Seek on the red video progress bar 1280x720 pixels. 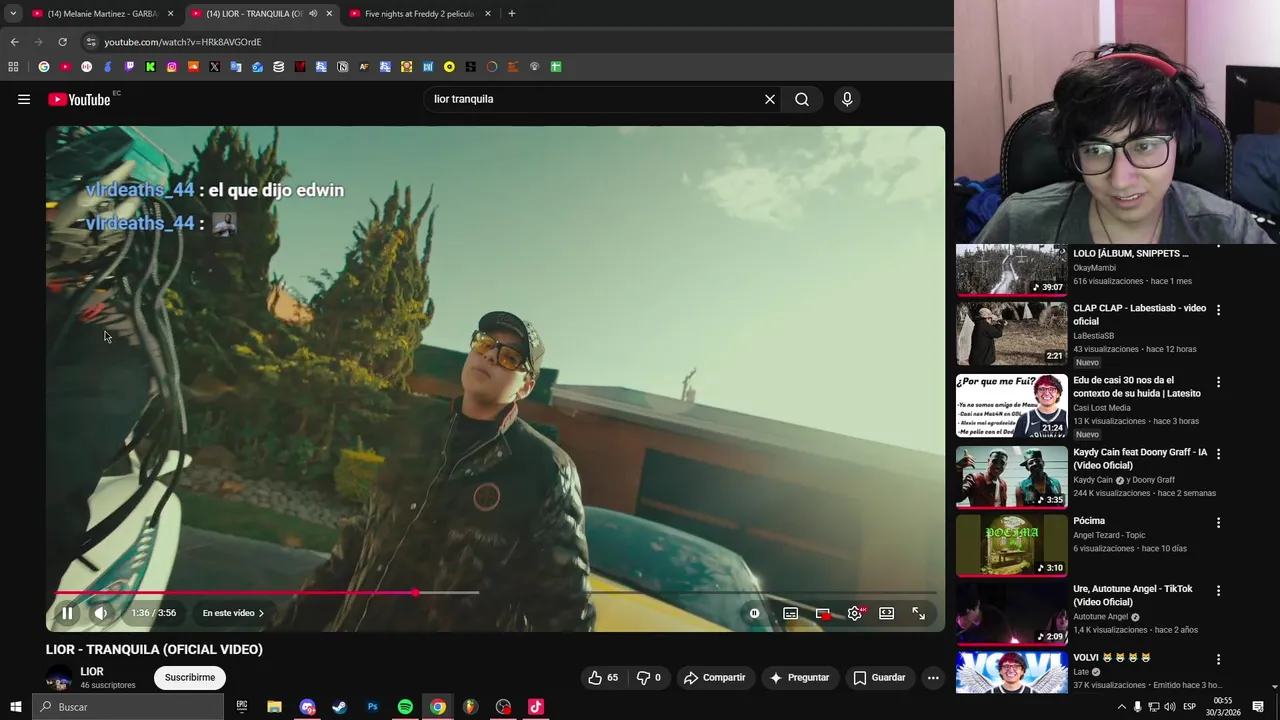pos(235,593)
